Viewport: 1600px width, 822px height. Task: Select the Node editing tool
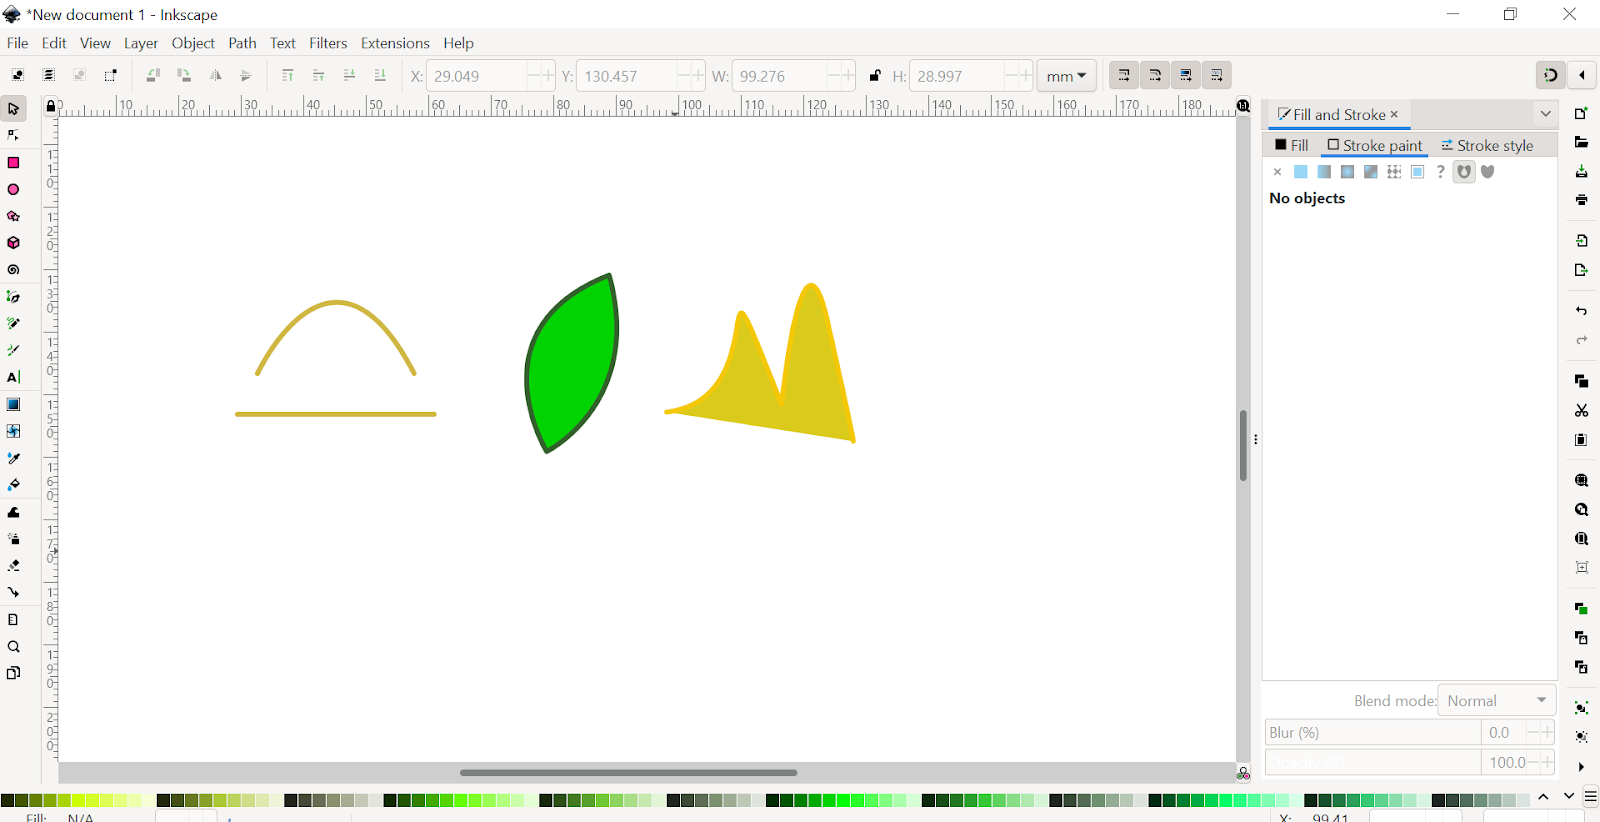pyautogui.click(x=14, y=135)
